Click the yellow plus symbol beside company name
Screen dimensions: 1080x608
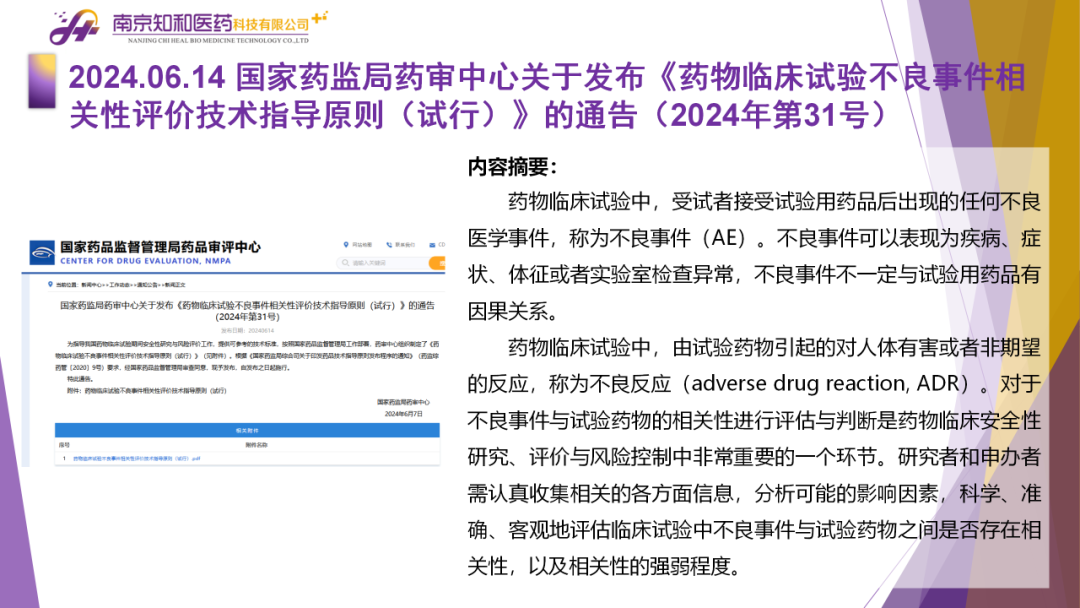click(x=319, y=17)
